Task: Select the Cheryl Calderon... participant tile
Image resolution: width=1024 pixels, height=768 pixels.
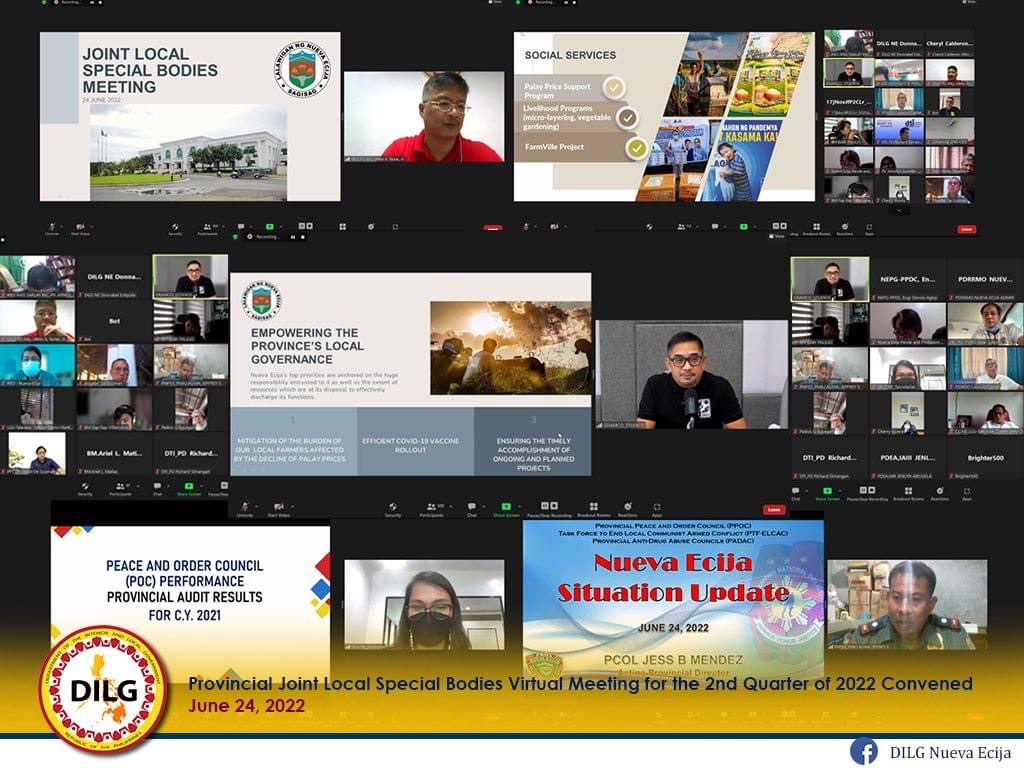Action: (950, 44)
